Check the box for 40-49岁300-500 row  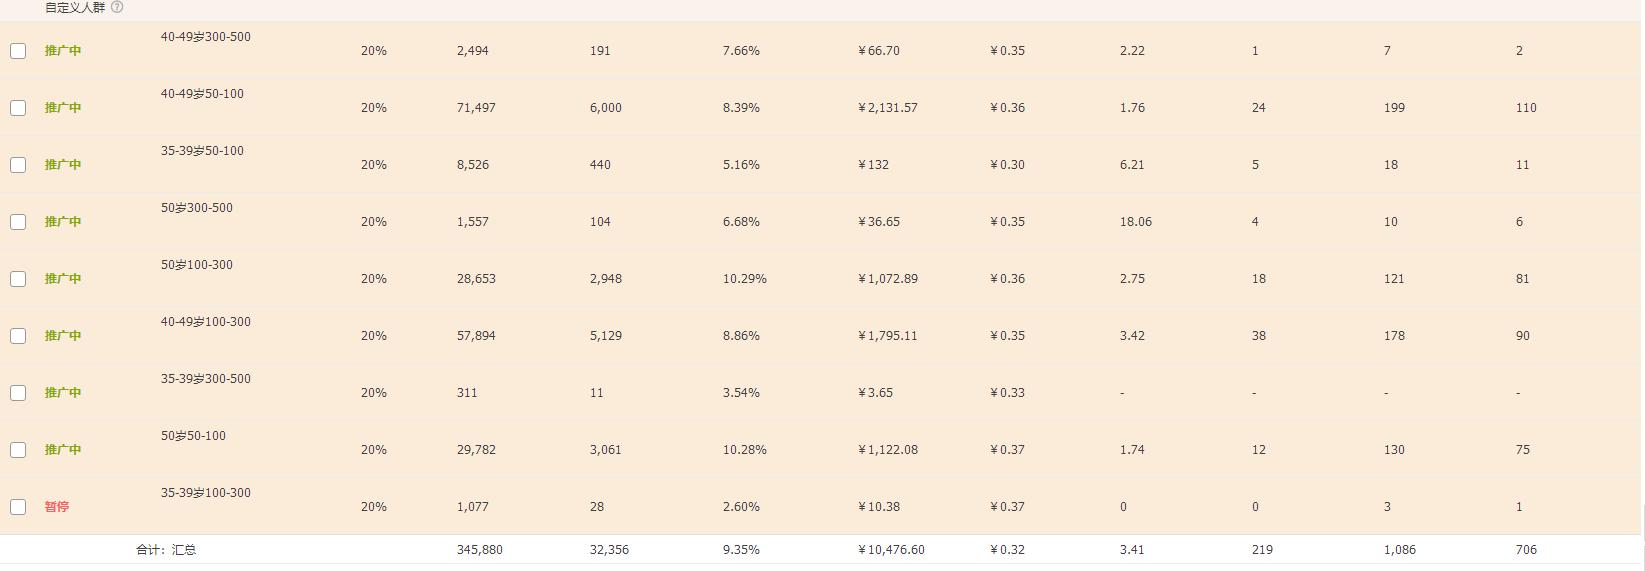18,51
